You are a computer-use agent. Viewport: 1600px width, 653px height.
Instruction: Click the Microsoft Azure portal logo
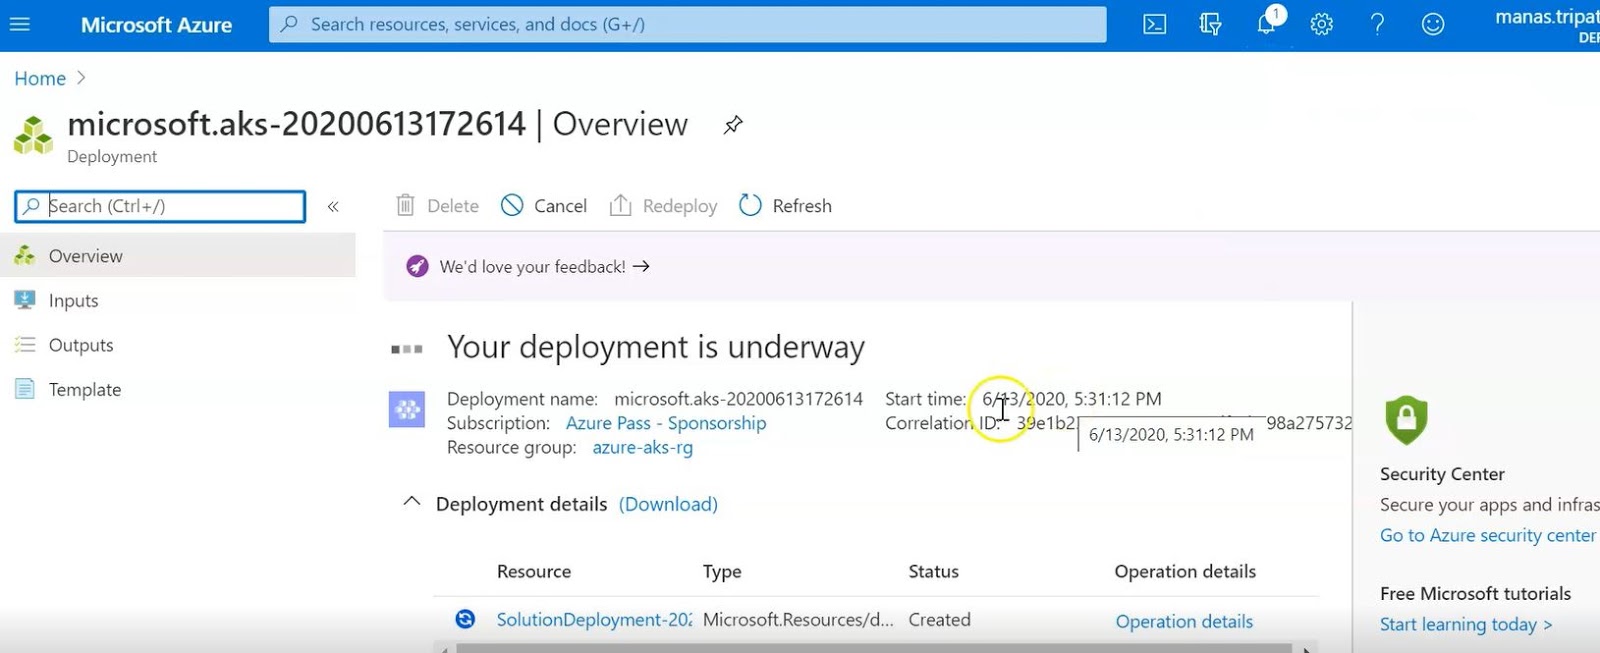156,25
